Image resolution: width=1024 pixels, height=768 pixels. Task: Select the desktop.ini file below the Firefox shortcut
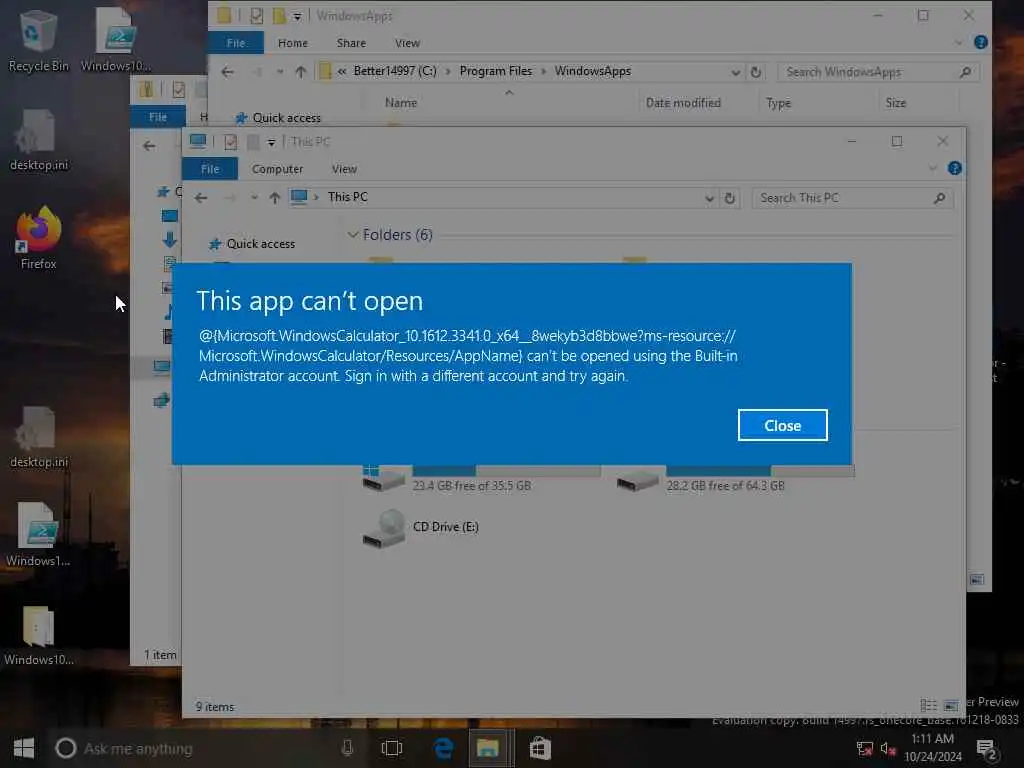pos(39,437)
